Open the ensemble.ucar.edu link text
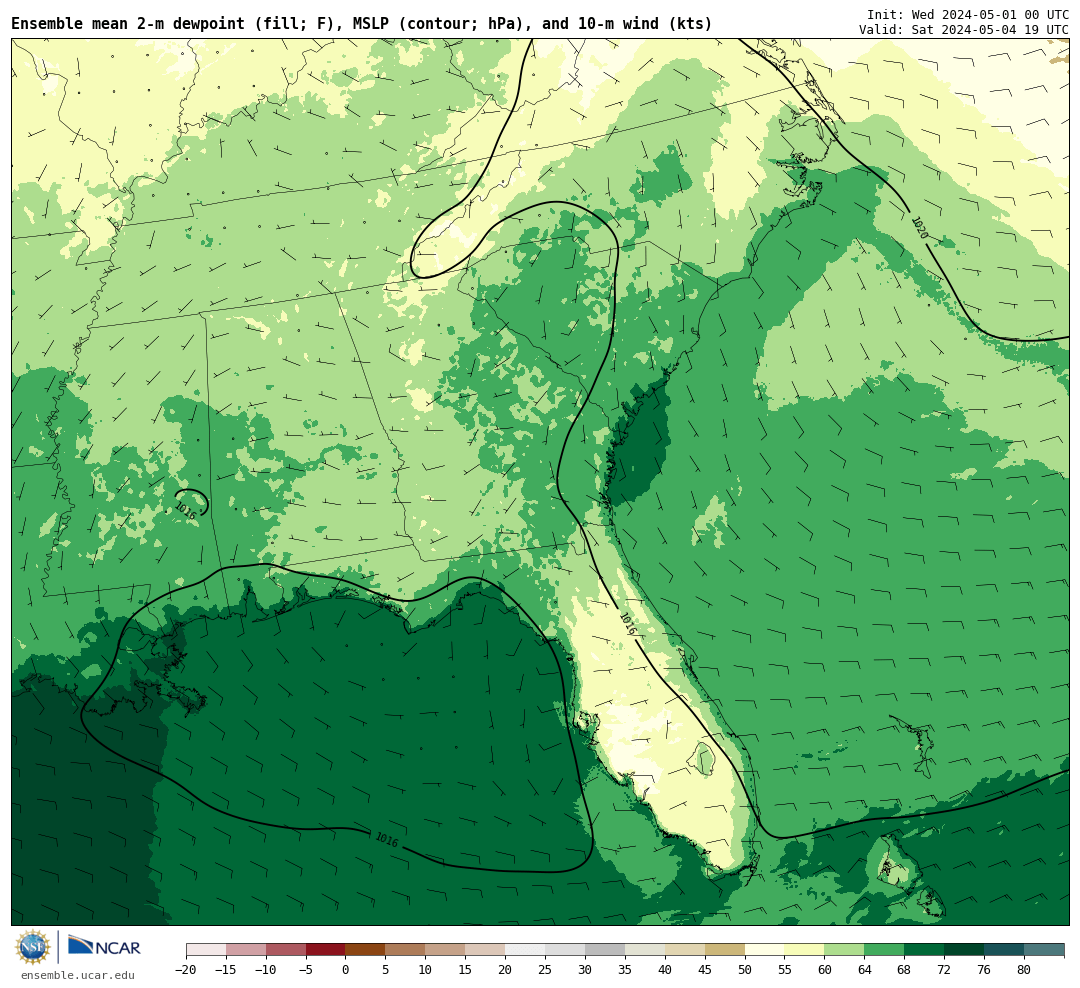1080x988 pixels. [x=78, y=975]
